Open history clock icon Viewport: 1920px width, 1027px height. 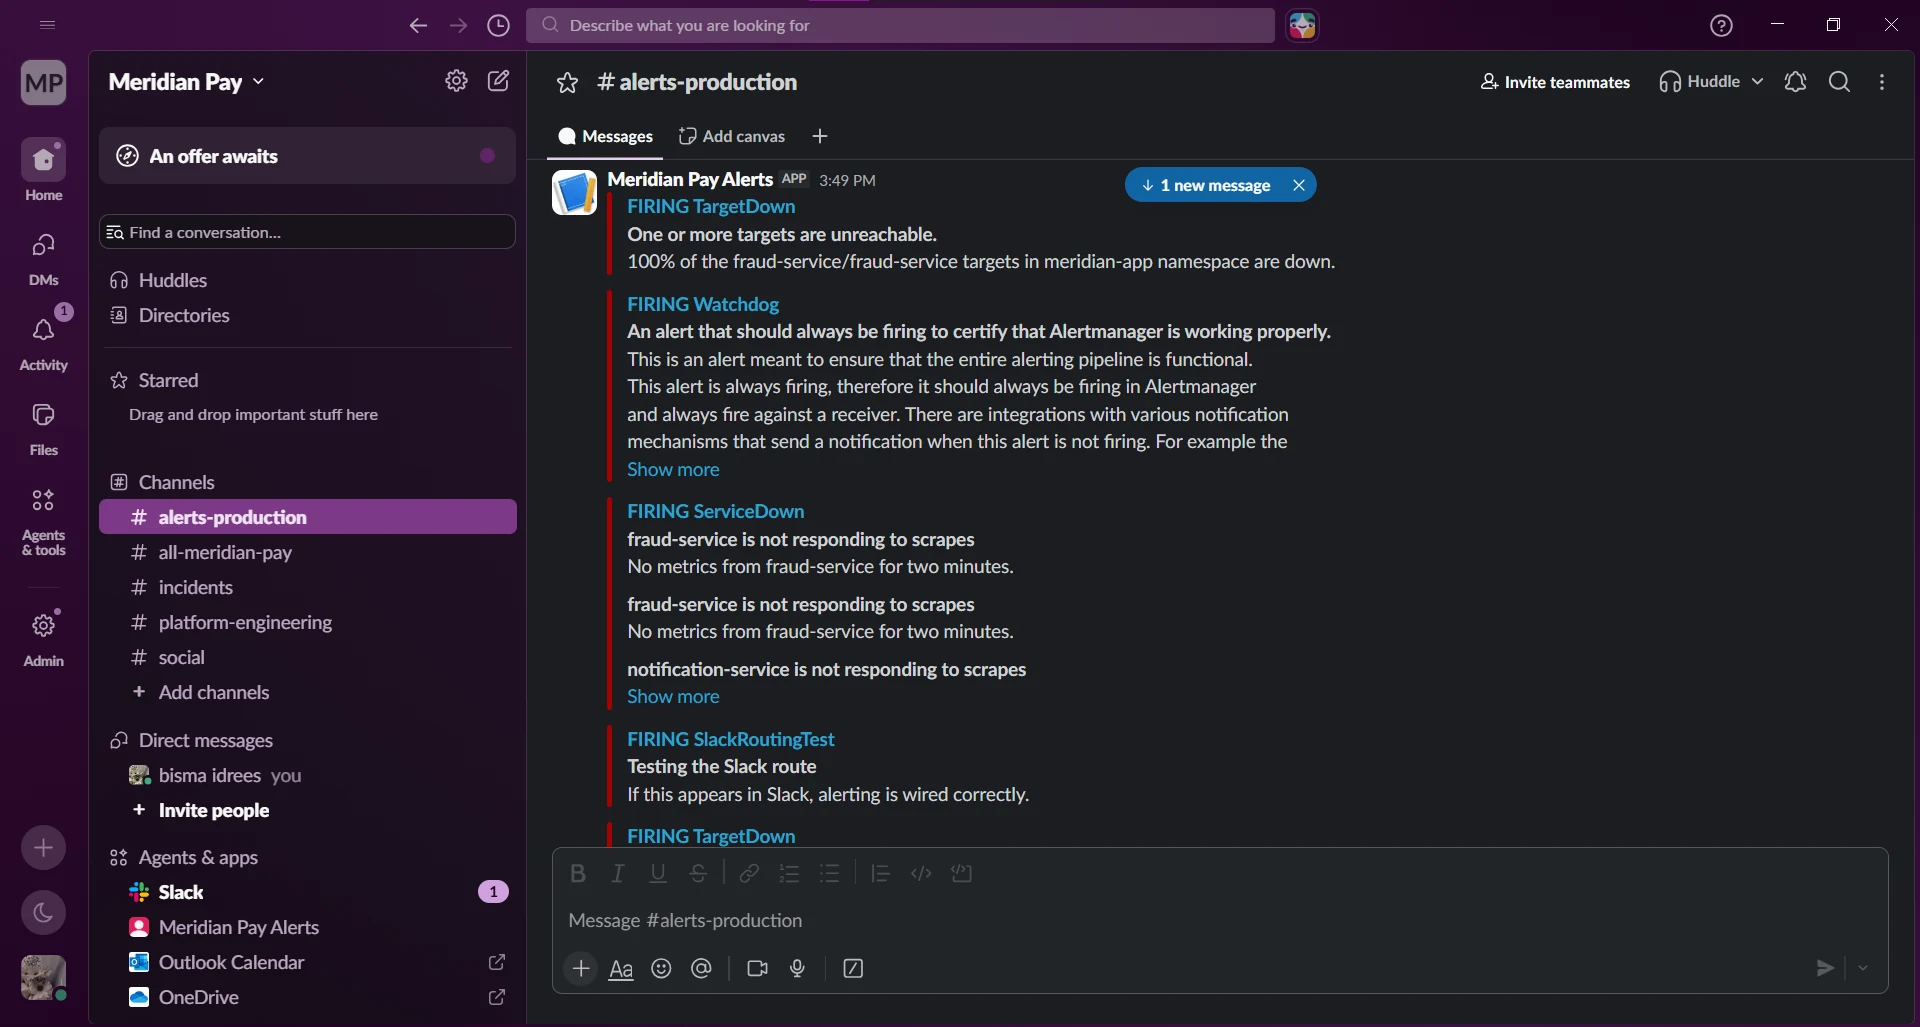(498, 25)
